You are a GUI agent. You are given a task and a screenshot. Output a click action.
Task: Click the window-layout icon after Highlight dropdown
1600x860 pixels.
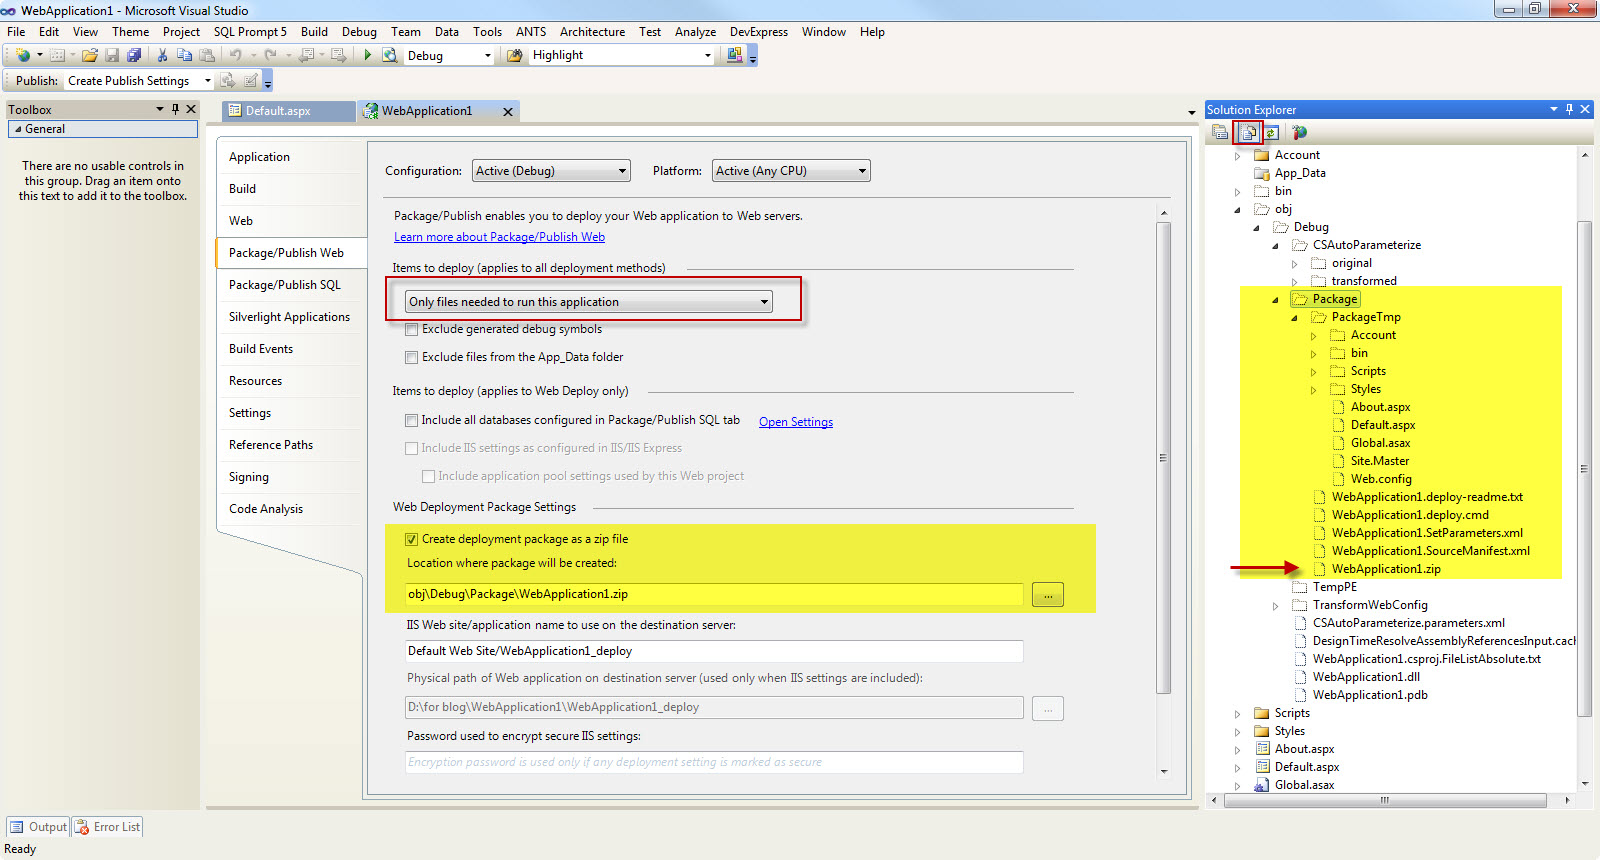735,55
